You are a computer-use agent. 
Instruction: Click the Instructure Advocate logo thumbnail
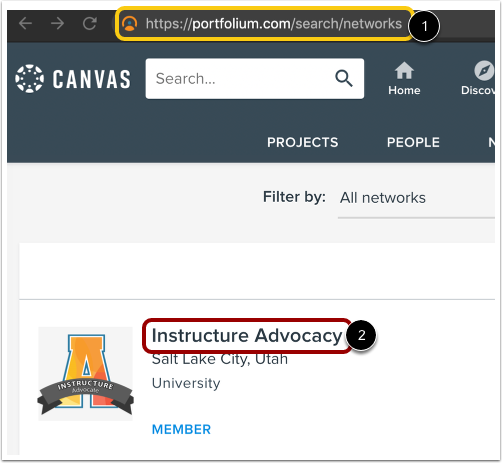(85, 374)
